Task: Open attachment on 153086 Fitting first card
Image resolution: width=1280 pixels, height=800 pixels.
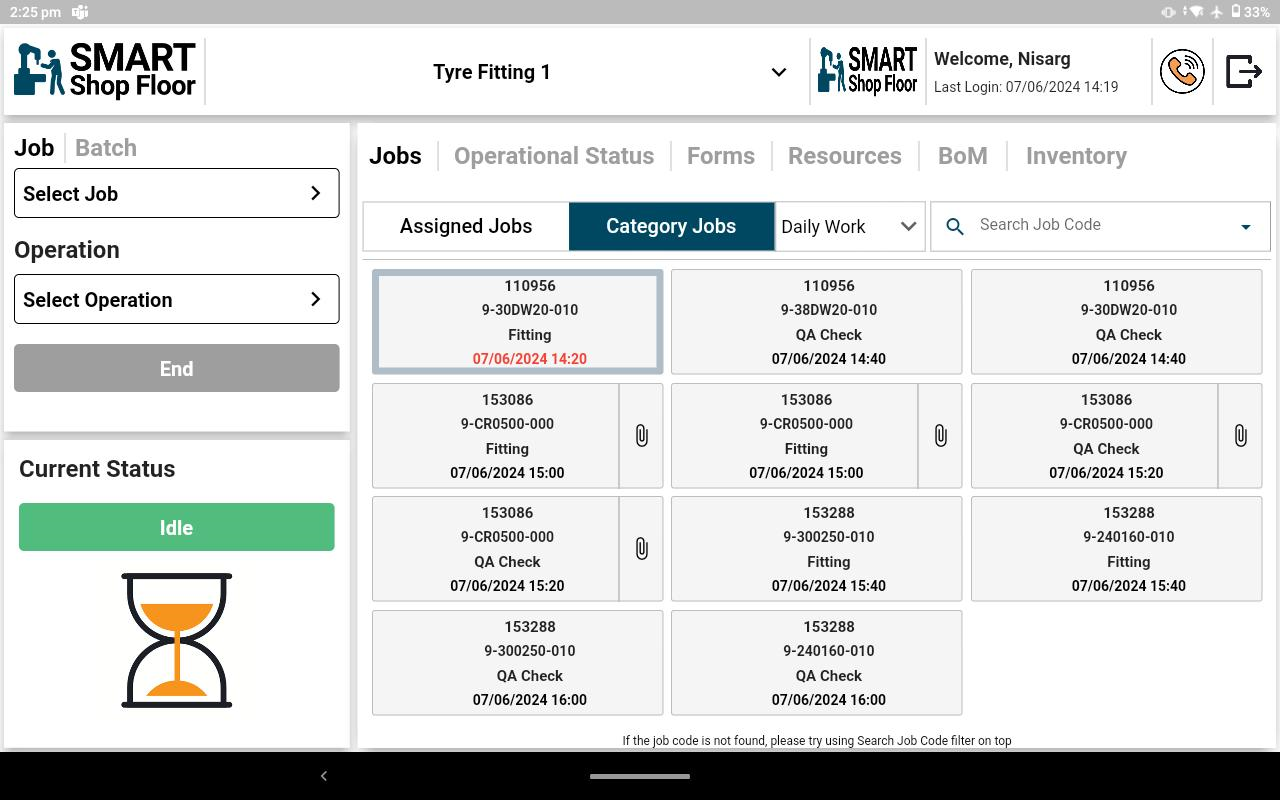Action: (x=641, y=436)
